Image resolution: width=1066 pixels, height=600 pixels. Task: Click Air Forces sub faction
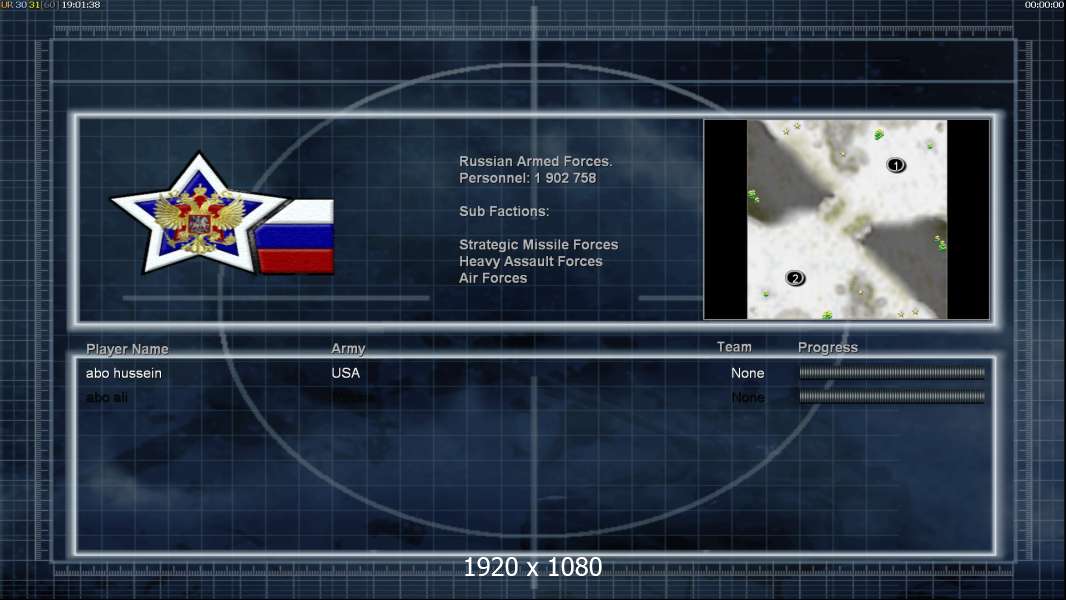pyautogui.click(x=493, y=278)
